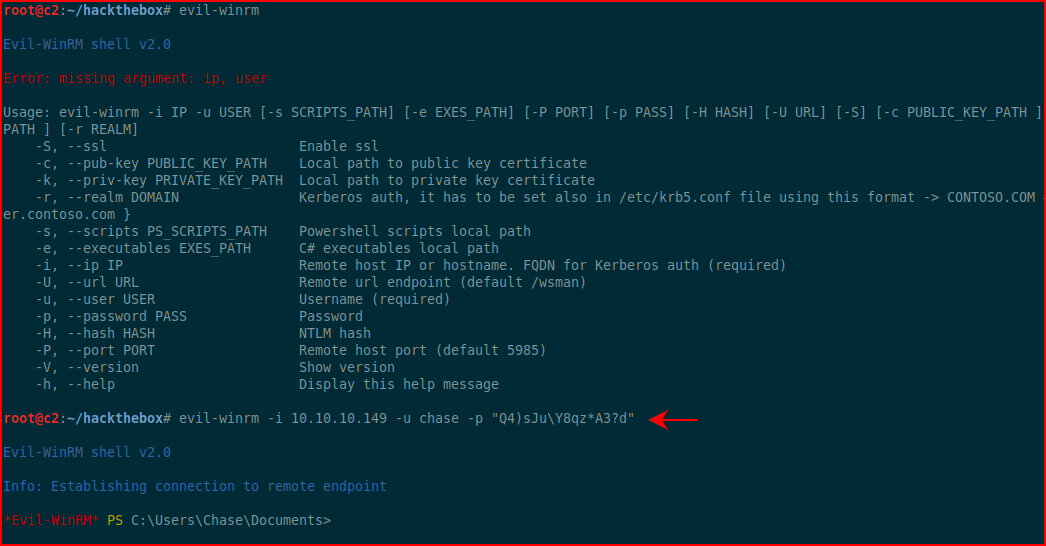The width and height of the screenshot is (1046, 546).
Task: Click the -k, --priv-key PRIVATE_KEY_PATH option
Action: (x=159, y=181)
